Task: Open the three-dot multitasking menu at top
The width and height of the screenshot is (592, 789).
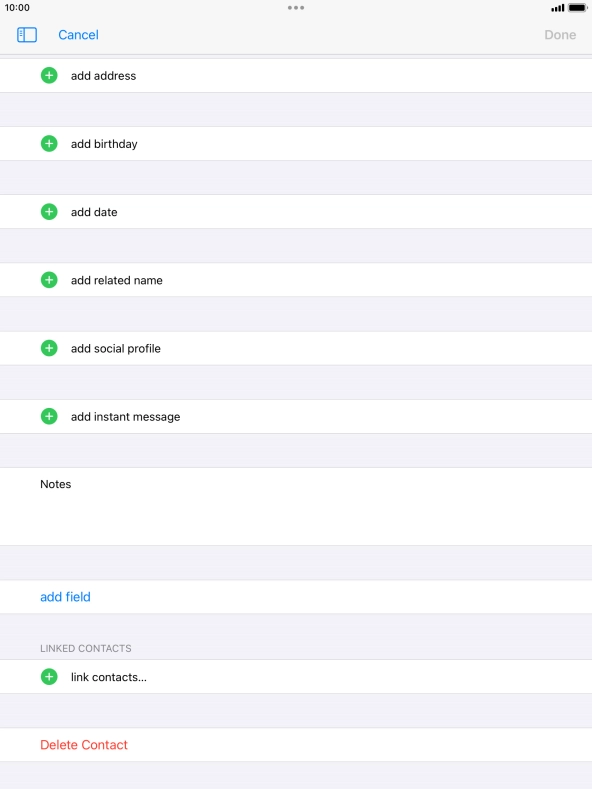Action: (296, 8)
